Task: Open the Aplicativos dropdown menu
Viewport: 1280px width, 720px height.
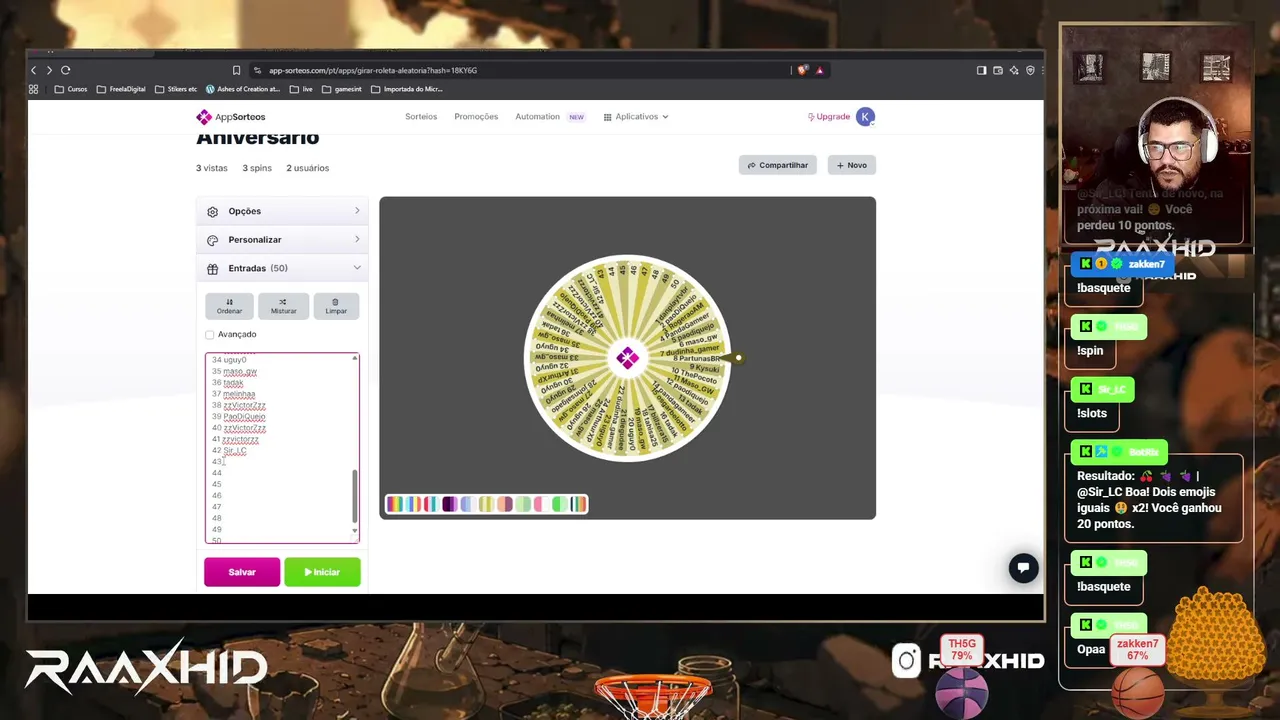Action: 636,117
